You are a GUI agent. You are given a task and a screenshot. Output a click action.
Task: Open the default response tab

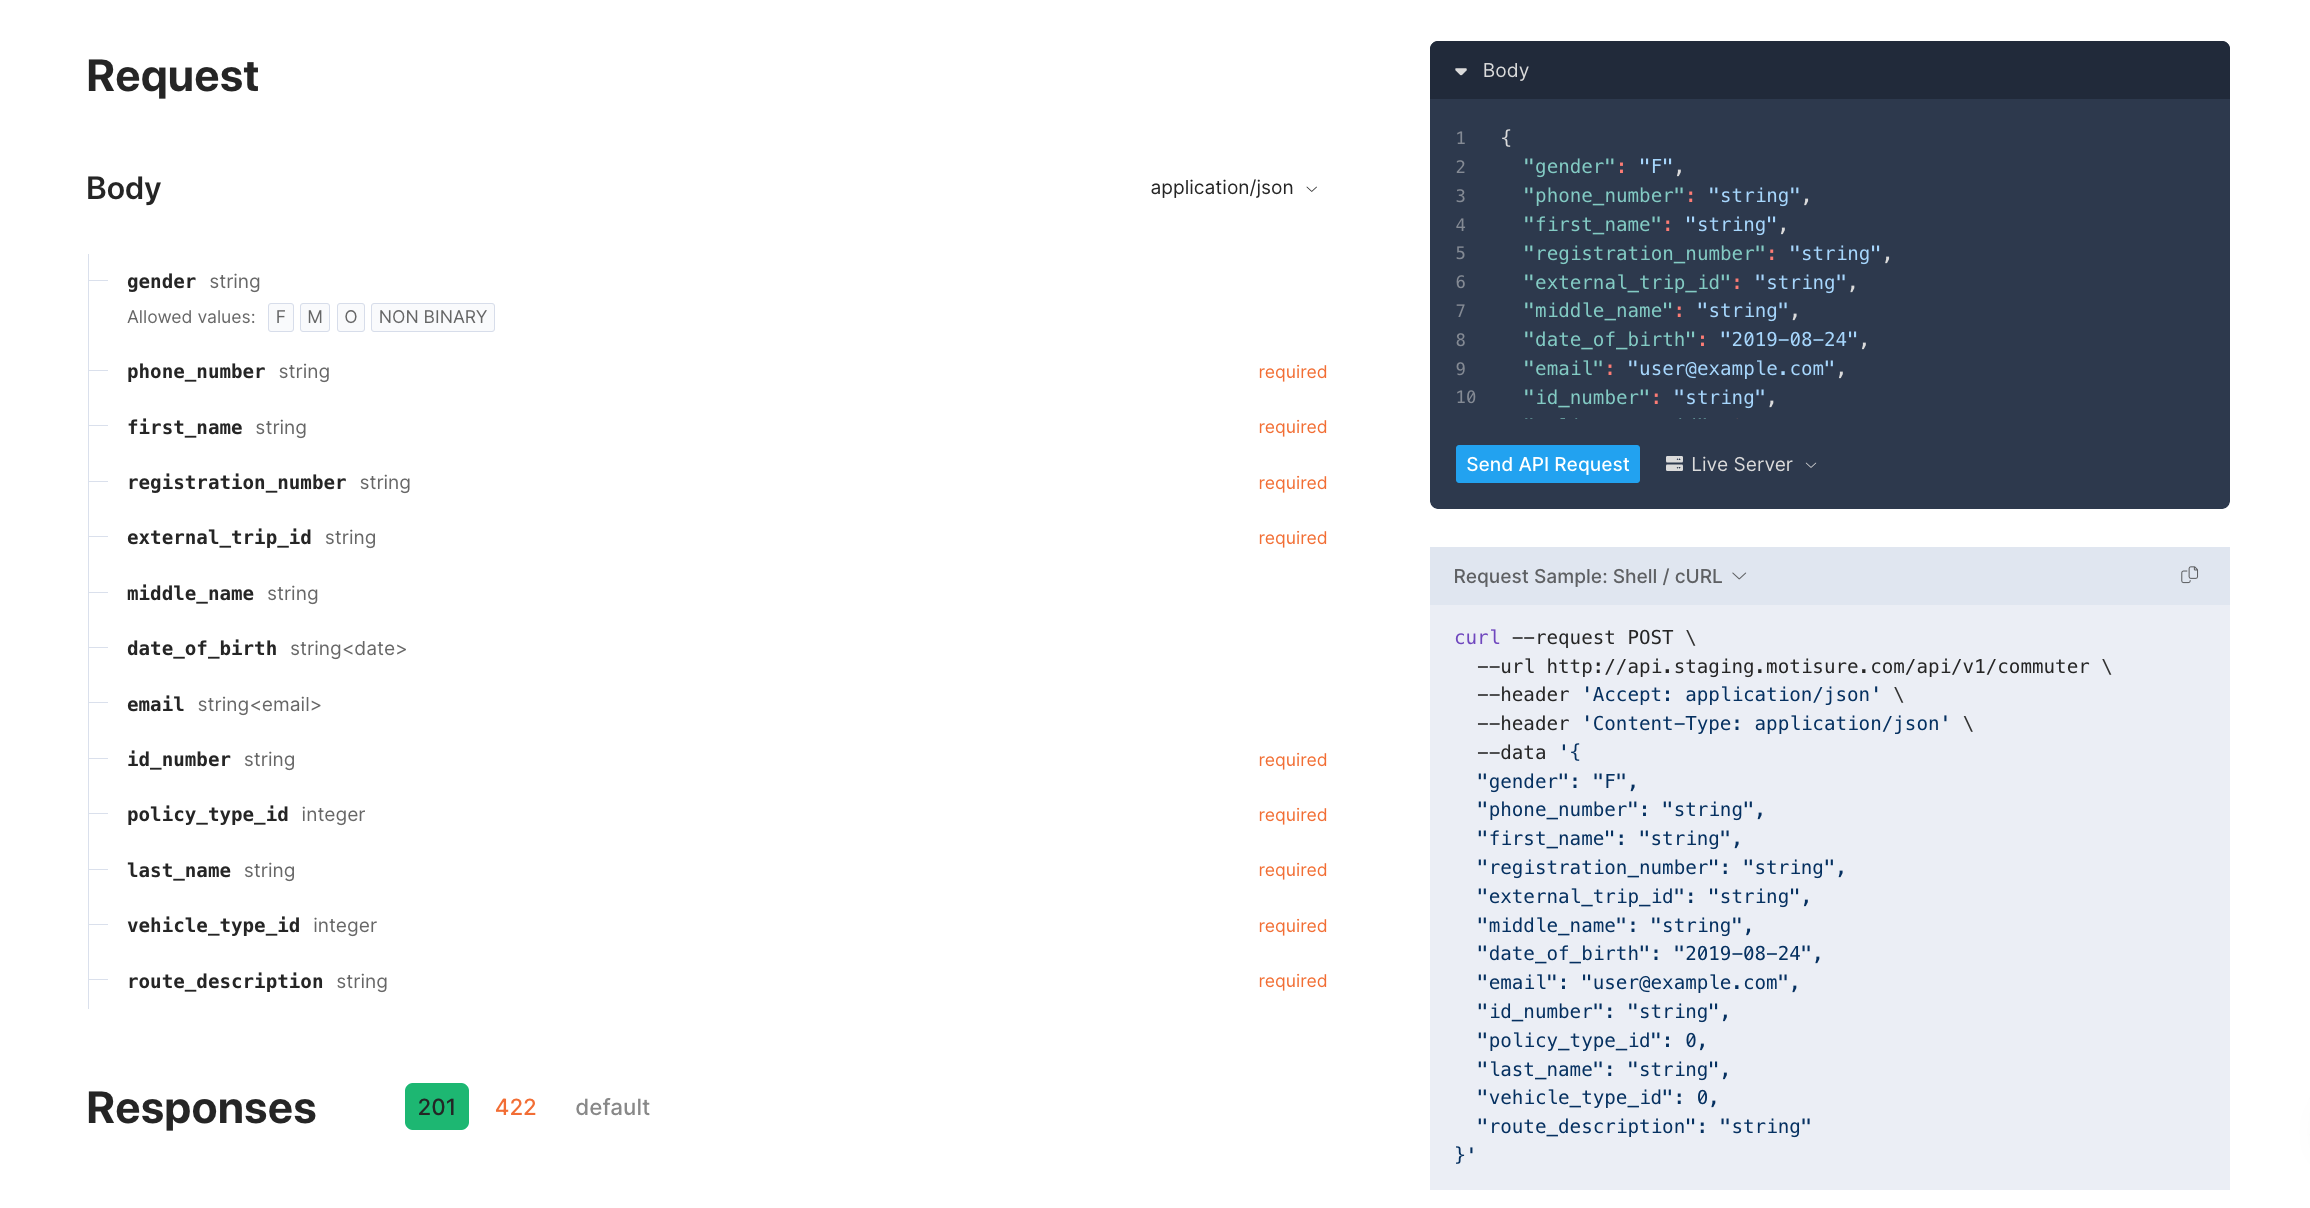612,1107
